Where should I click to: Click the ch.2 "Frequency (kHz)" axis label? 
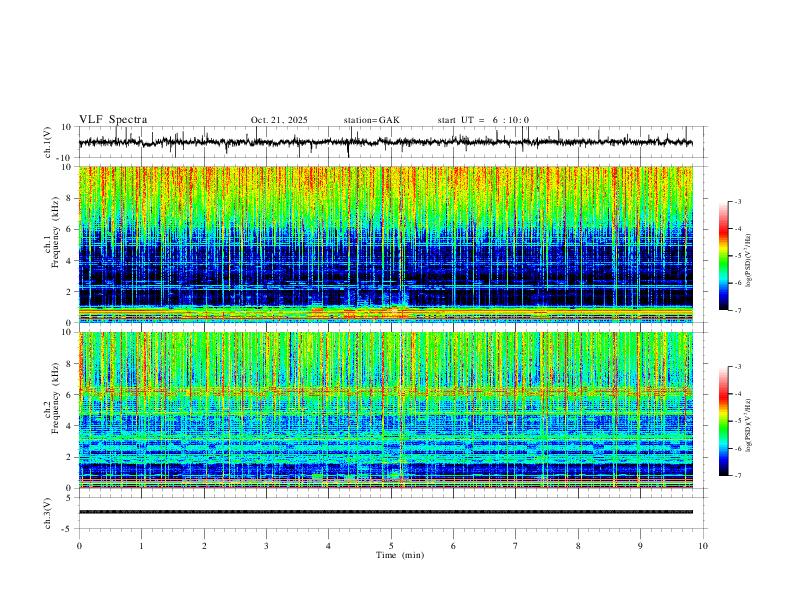[x=55, y=398]
